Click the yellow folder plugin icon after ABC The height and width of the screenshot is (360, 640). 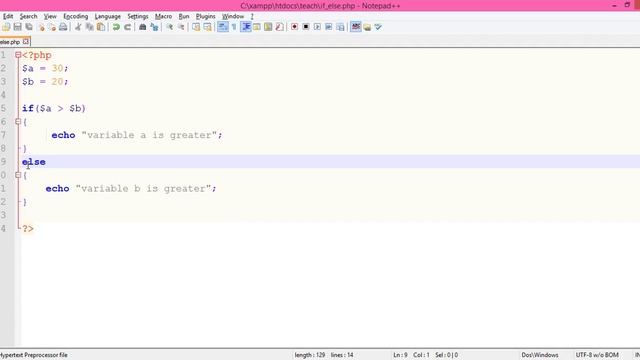click(367, 27)
